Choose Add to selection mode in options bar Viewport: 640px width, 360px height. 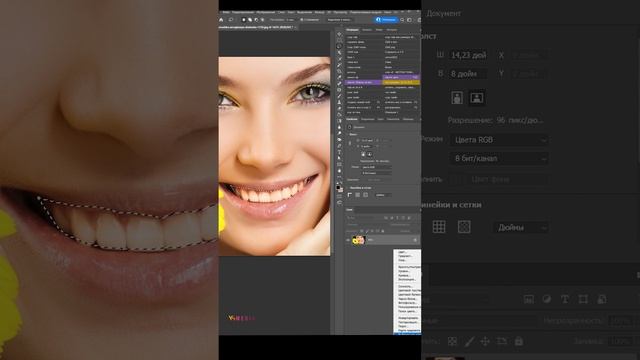pyautogui.click(x=250, y=20)
